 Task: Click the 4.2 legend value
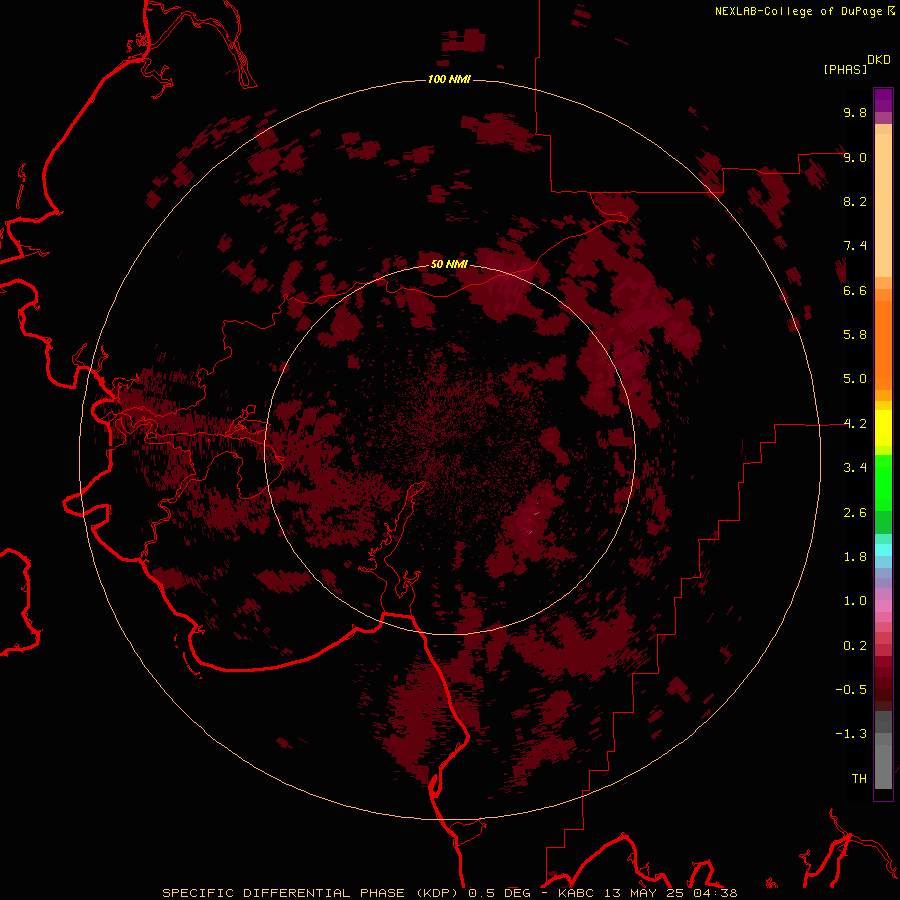tap(855, 424)
